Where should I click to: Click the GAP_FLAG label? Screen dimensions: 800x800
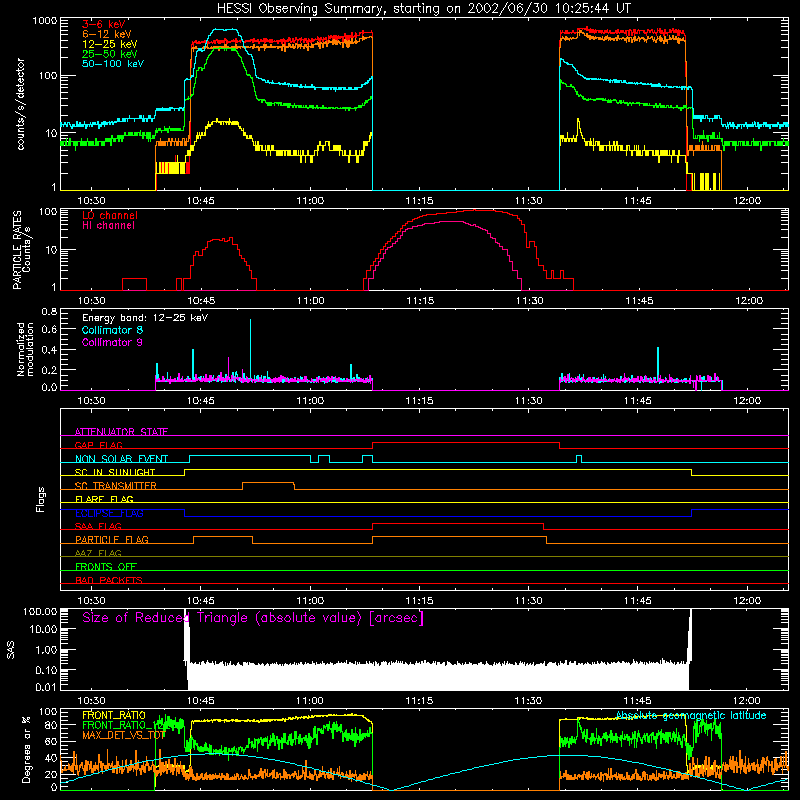(x=98, y=445)
